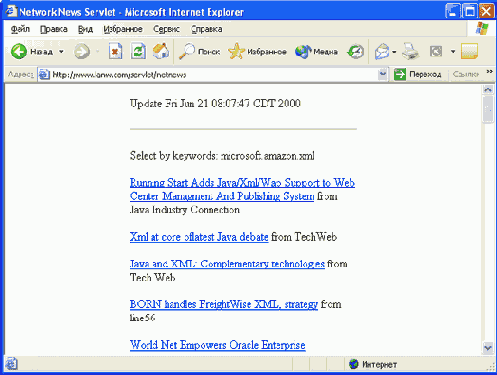Close the Internet Explorer window

(x=486, y=11)
